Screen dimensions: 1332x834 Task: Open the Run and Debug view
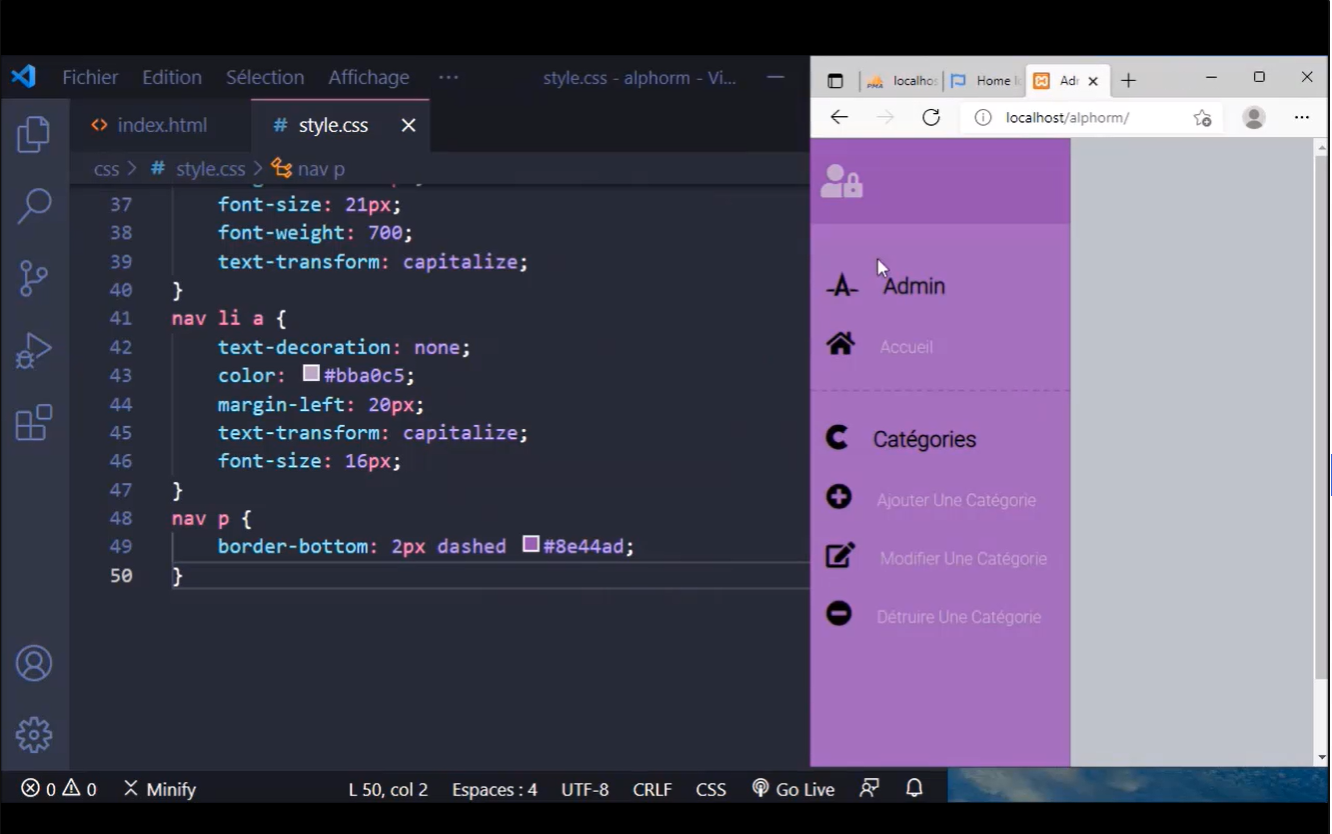pos(34,351)
